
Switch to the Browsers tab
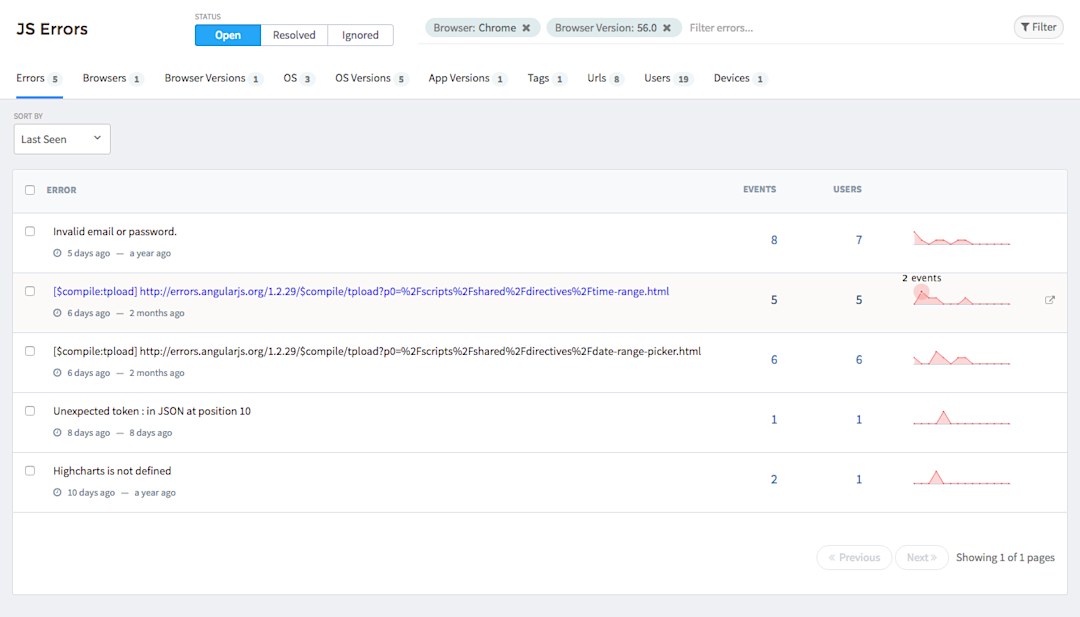pos(113,79)
